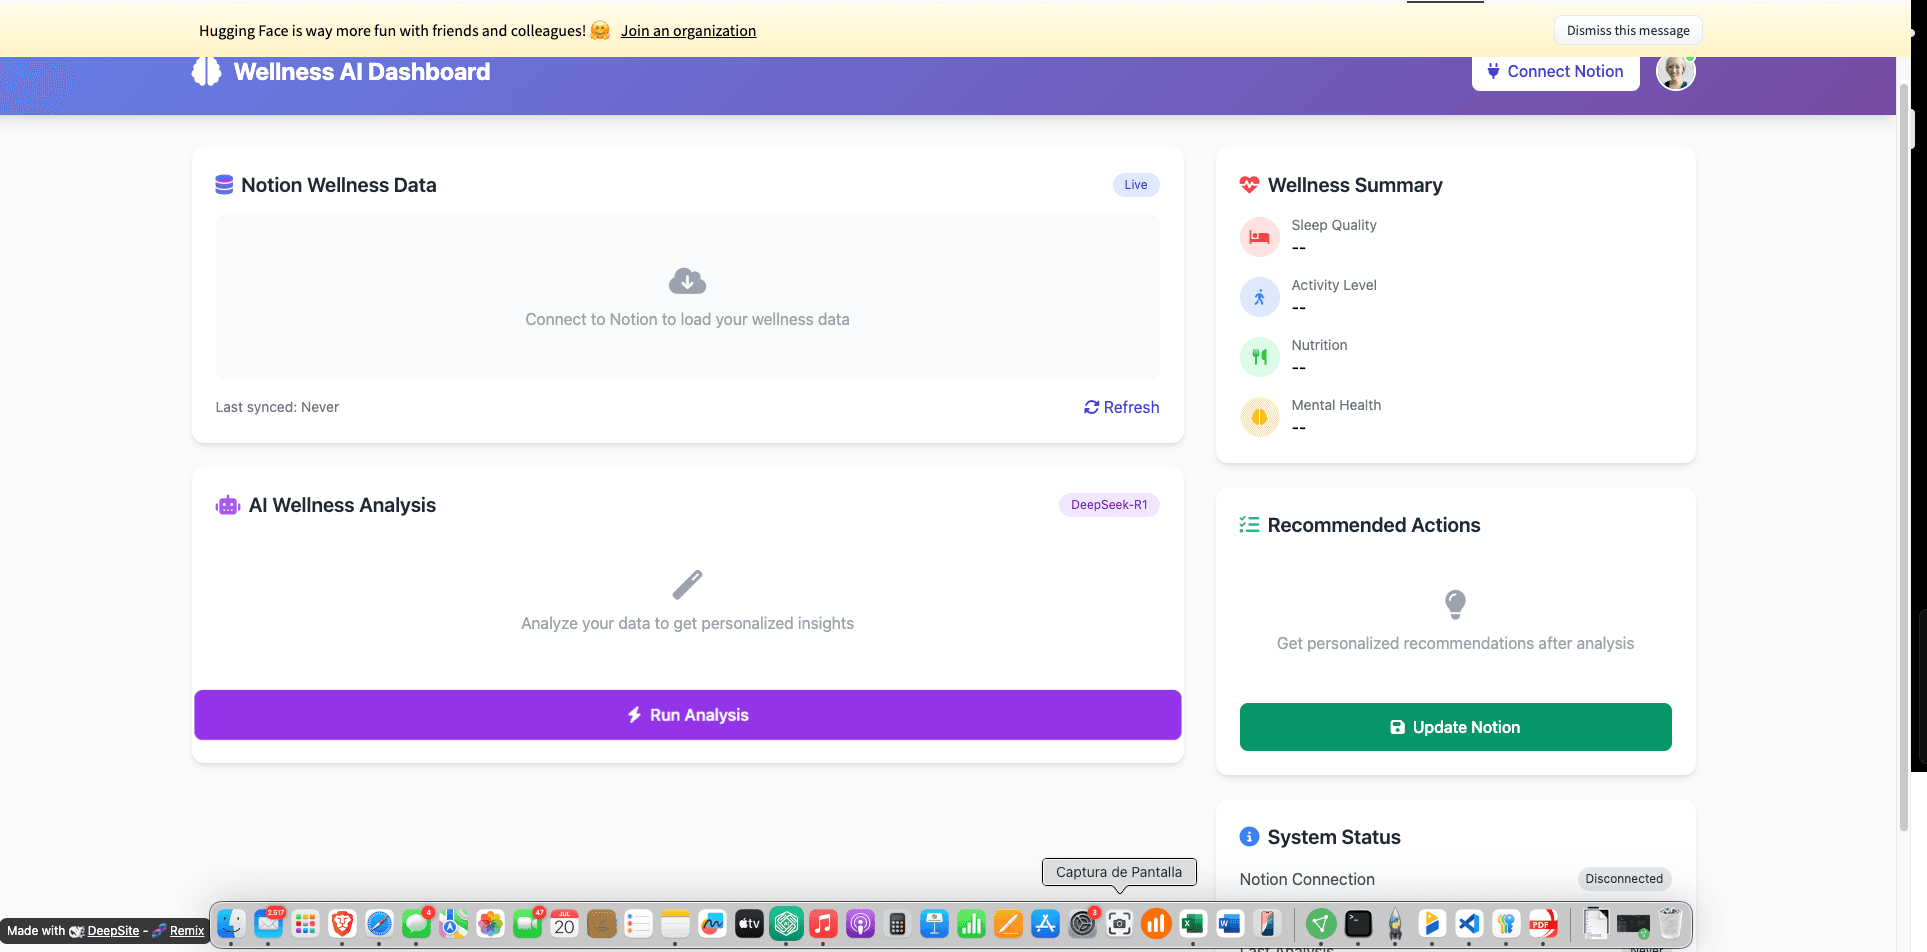
Task: Click the 'Sleep Quality' label
Action: 1334,225
